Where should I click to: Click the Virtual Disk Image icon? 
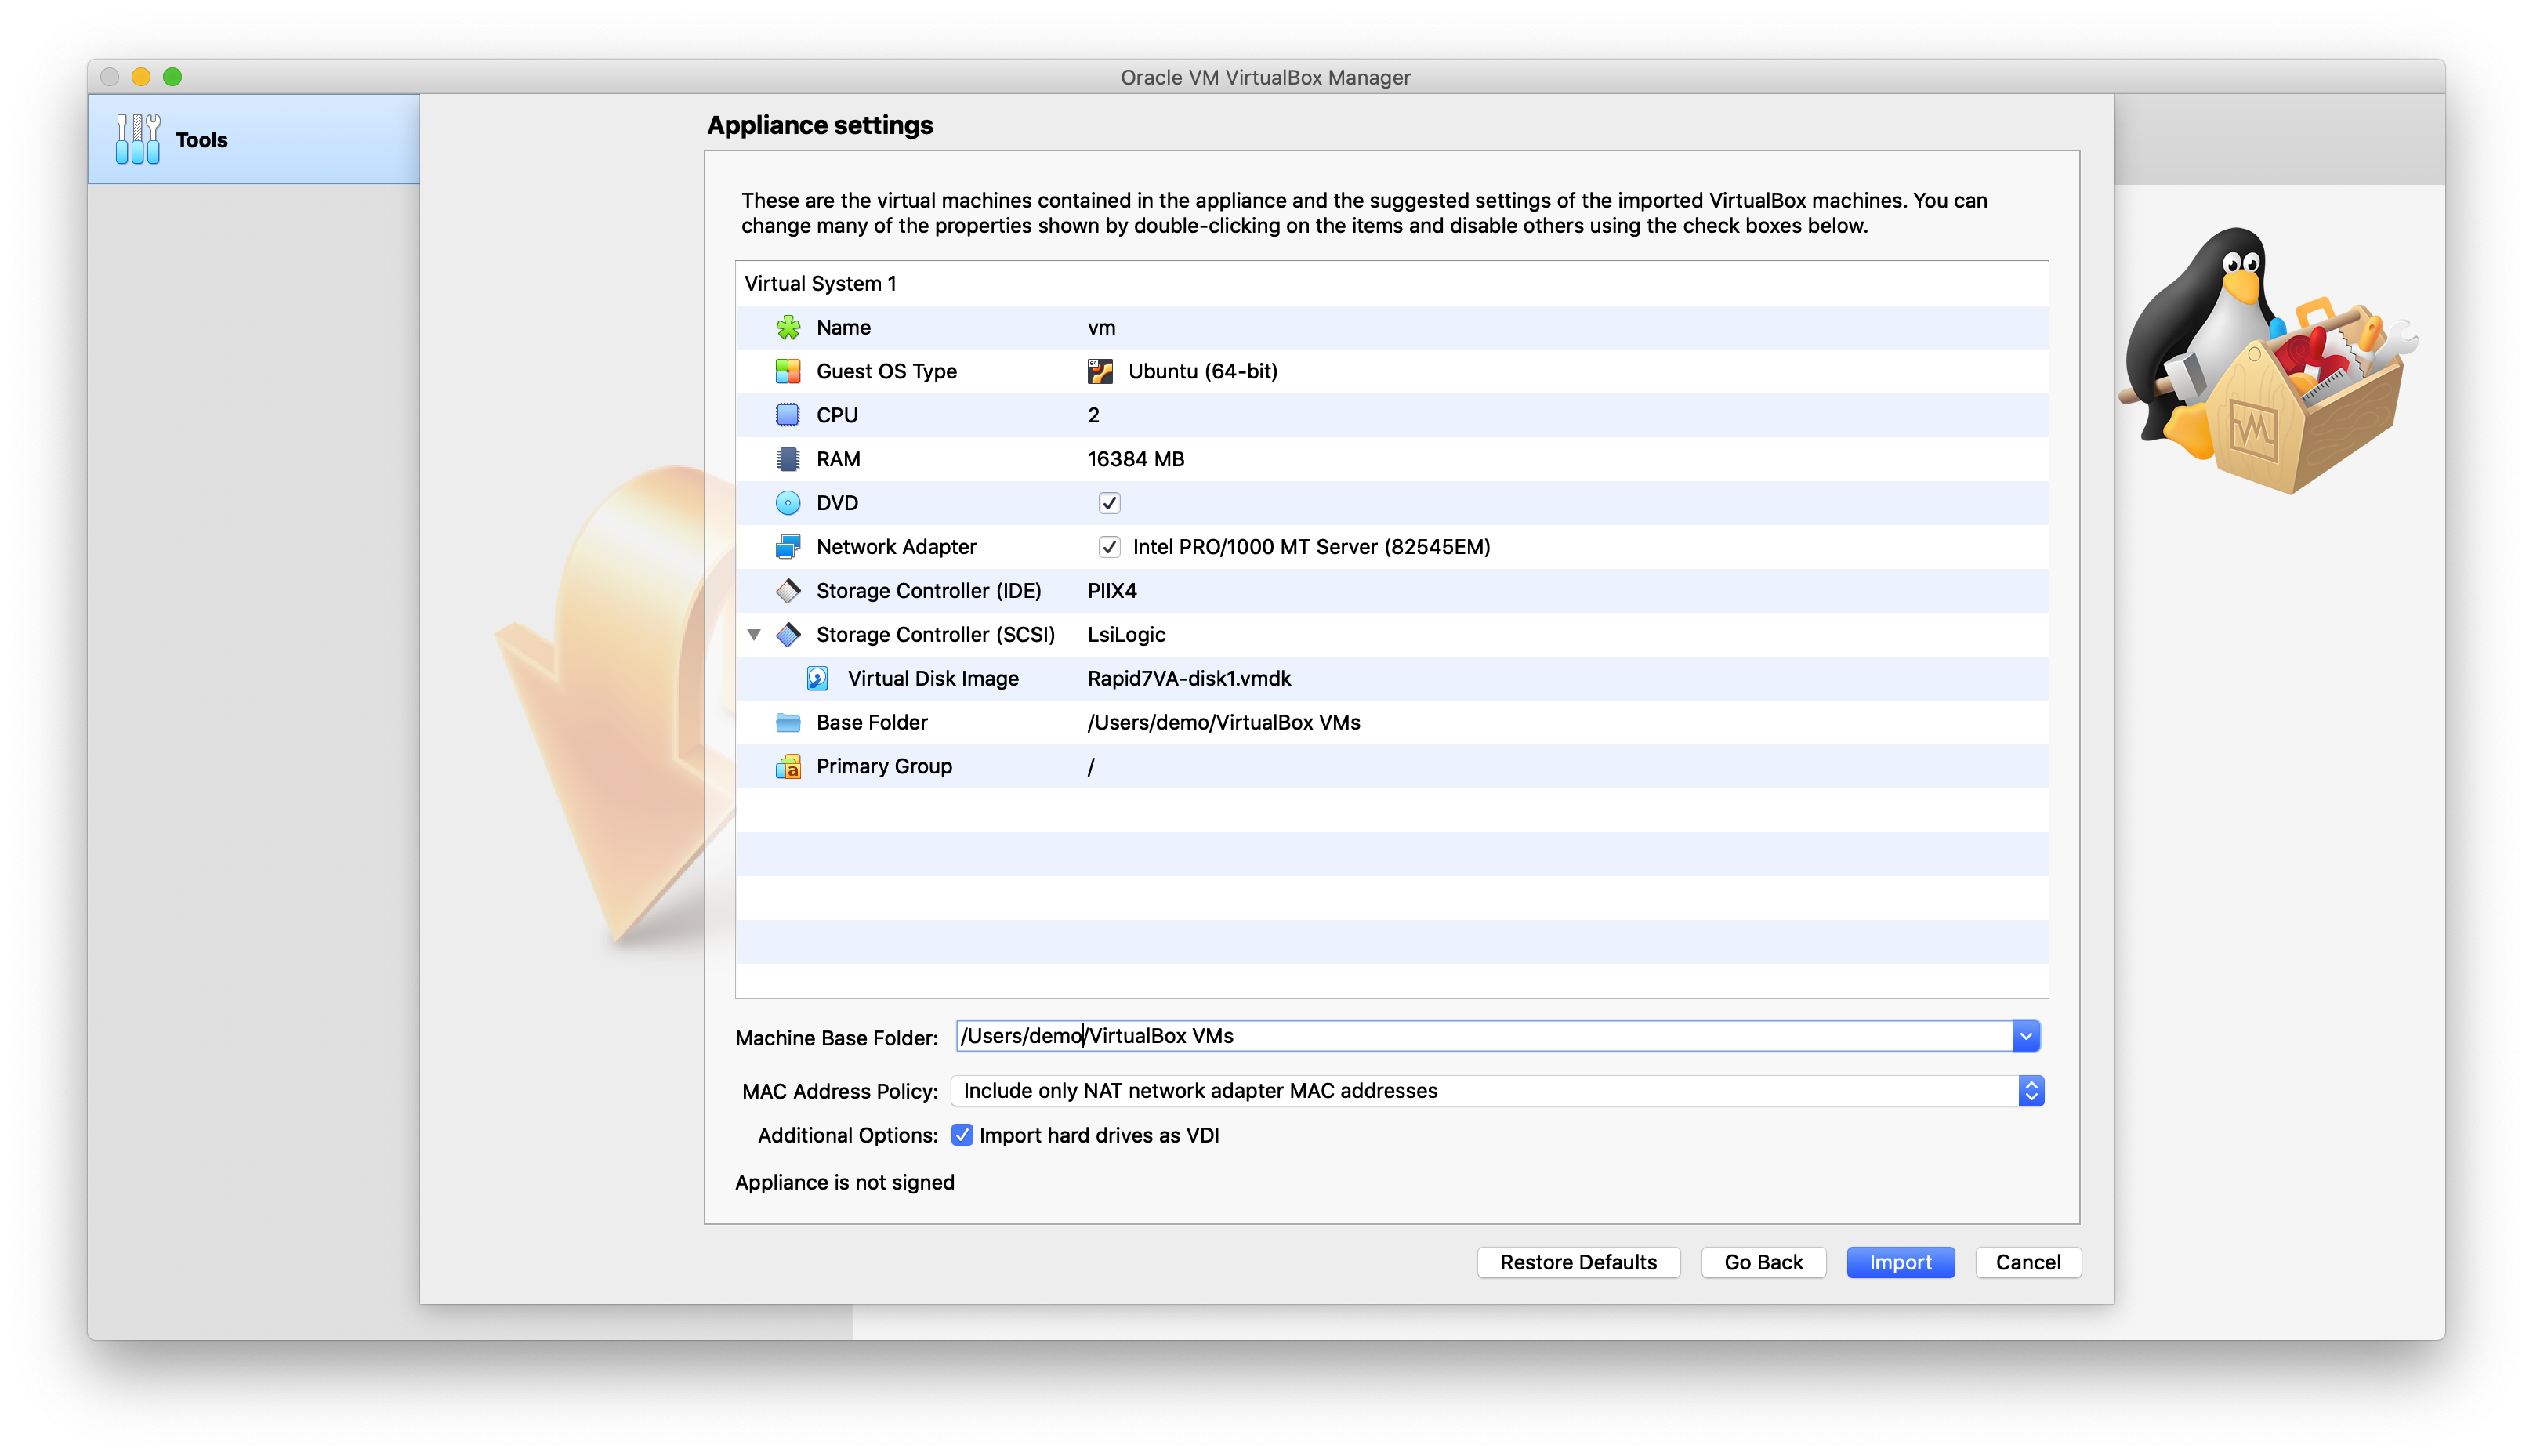pos(818,679)
